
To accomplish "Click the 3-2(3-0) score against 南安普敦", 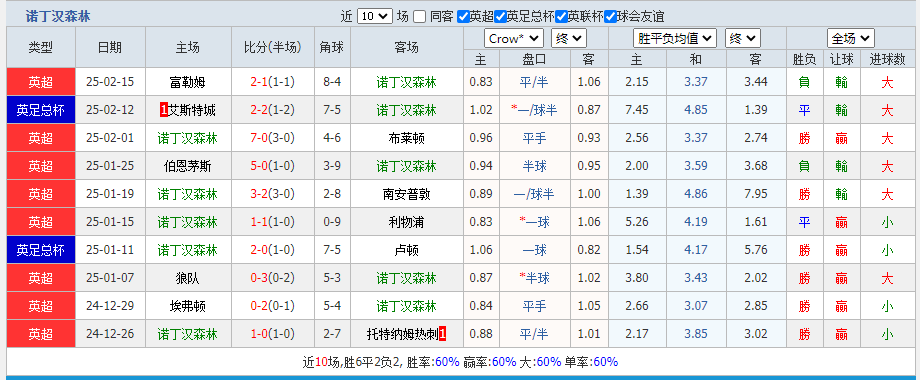I will [x=272, y=194].
